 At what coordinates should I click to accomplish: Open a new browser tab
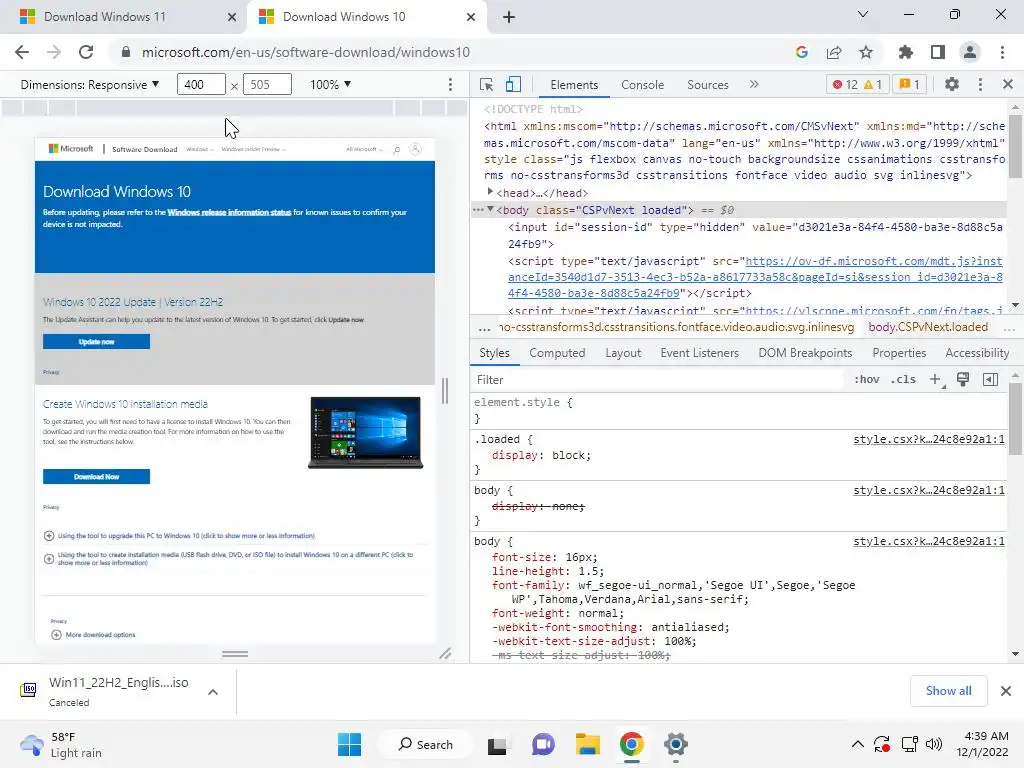click(509, 17)
